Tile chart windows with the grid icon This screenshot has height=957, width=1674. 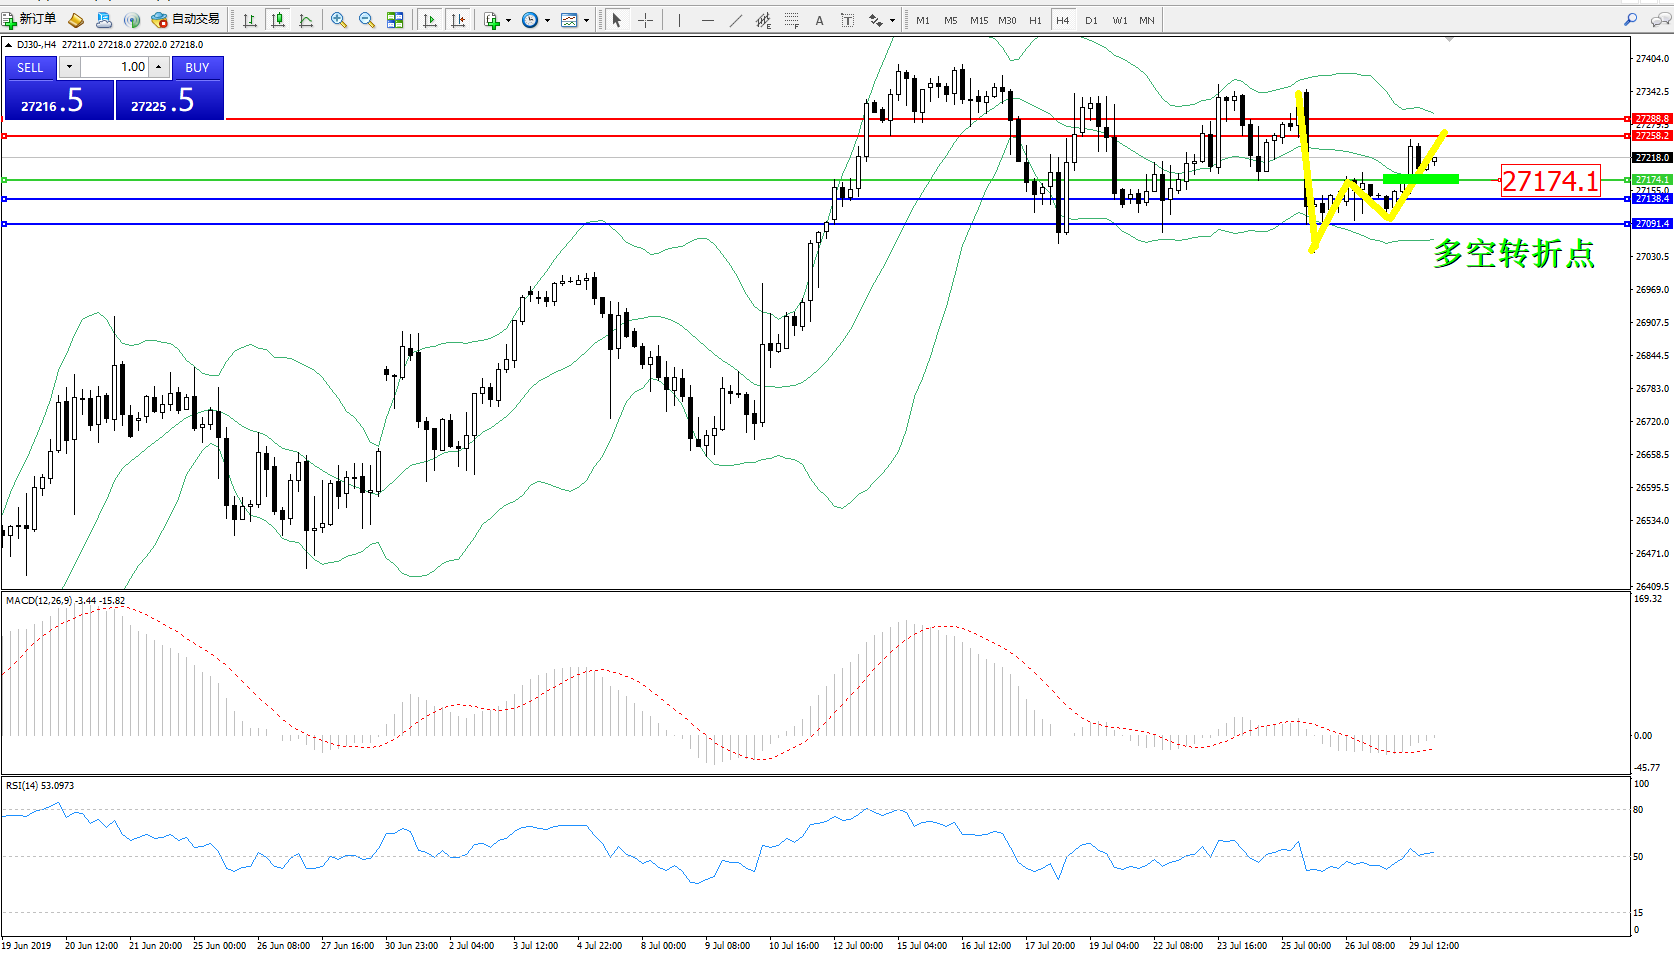click(395, 20)
